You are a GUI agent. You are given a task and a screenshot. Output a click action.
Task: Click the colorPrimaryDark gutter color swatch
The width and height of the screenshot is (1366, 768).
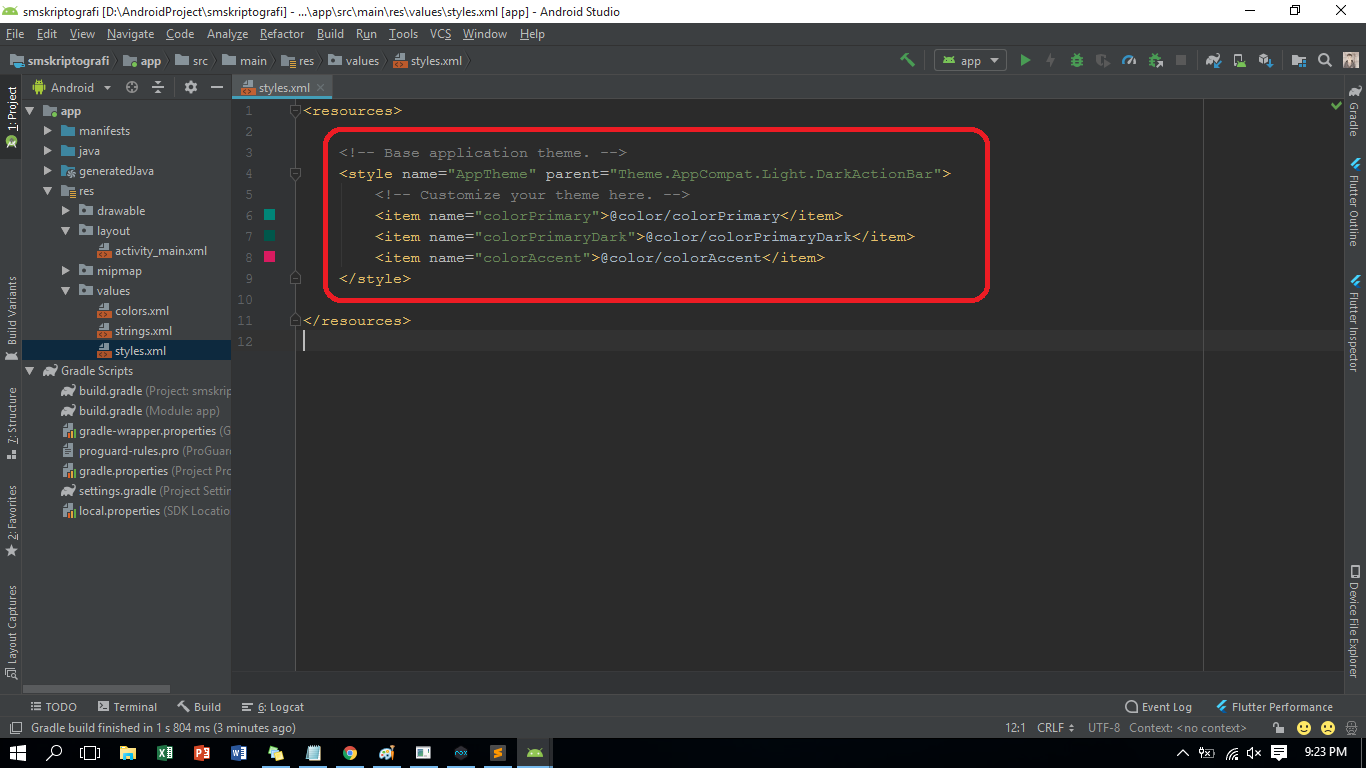click(269, 236)
